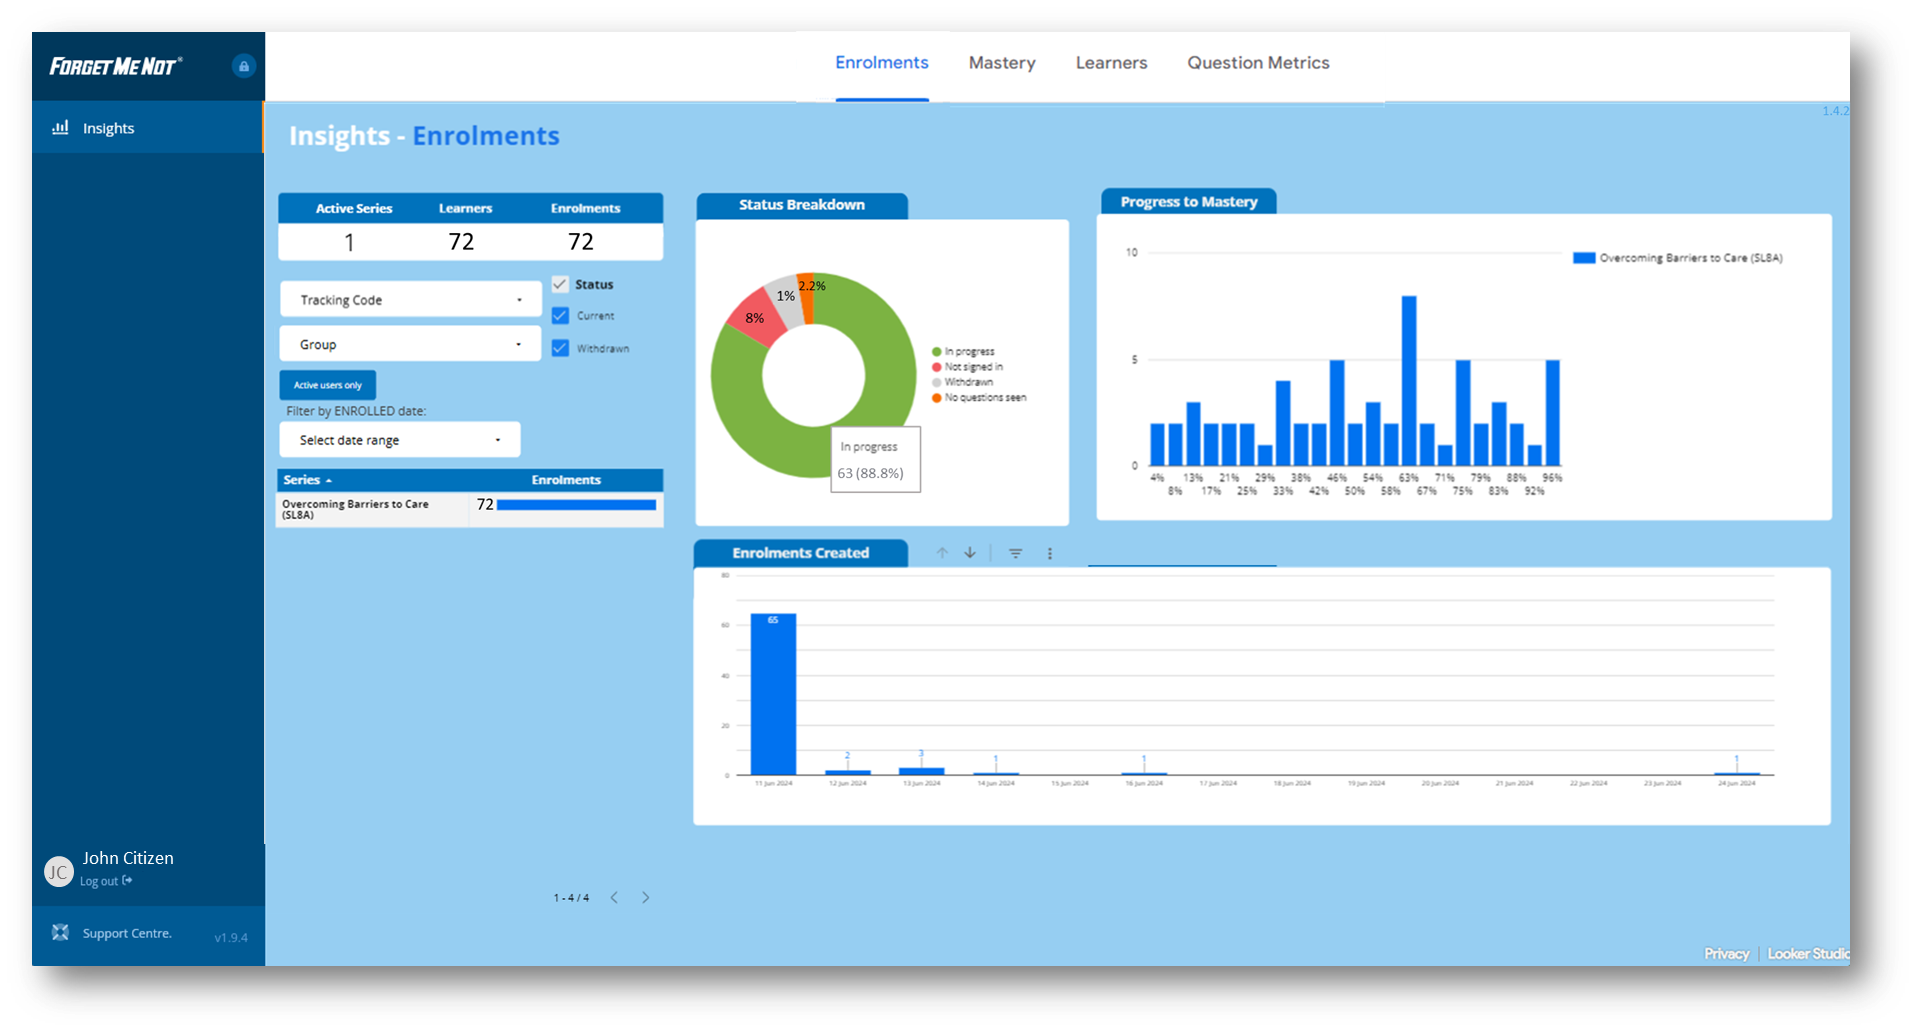1915x1031 pixels.
Task: Go to previous page of series table
Action: (614, 897)
